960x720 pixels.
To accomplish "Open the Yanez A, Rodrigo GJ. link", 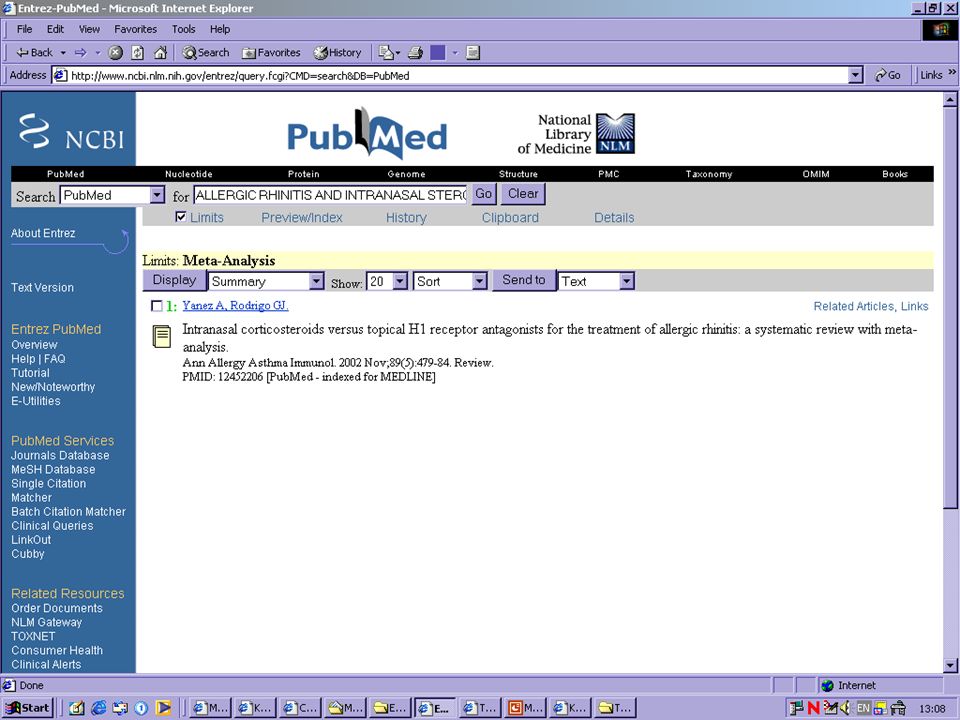I will [235, 306].
